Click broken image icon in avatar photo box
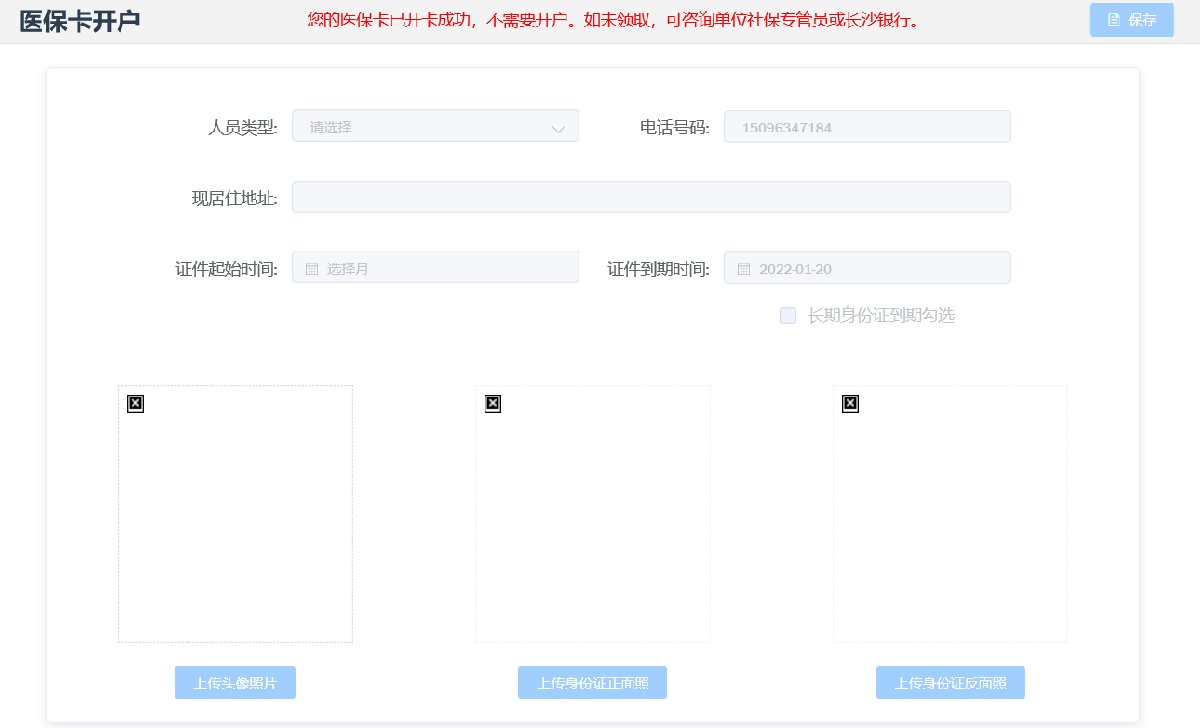 136,403
